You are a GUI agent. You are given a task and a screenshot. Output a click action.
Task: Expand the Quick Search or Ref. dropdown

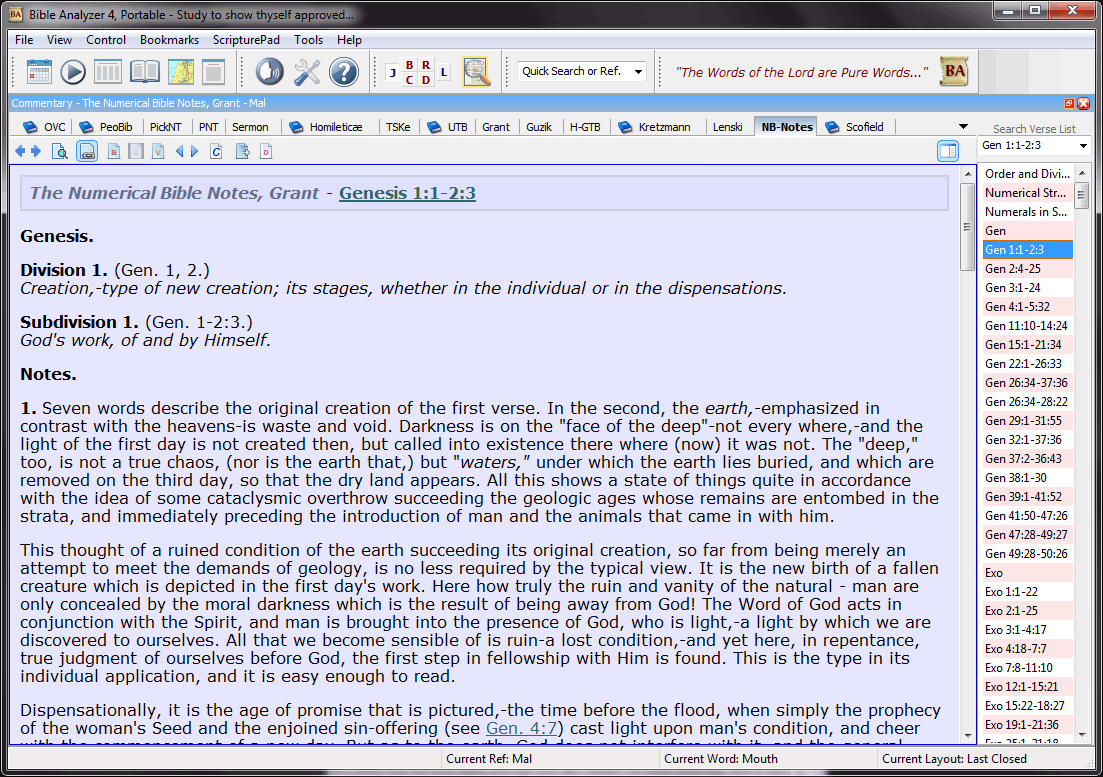point(639,72)
